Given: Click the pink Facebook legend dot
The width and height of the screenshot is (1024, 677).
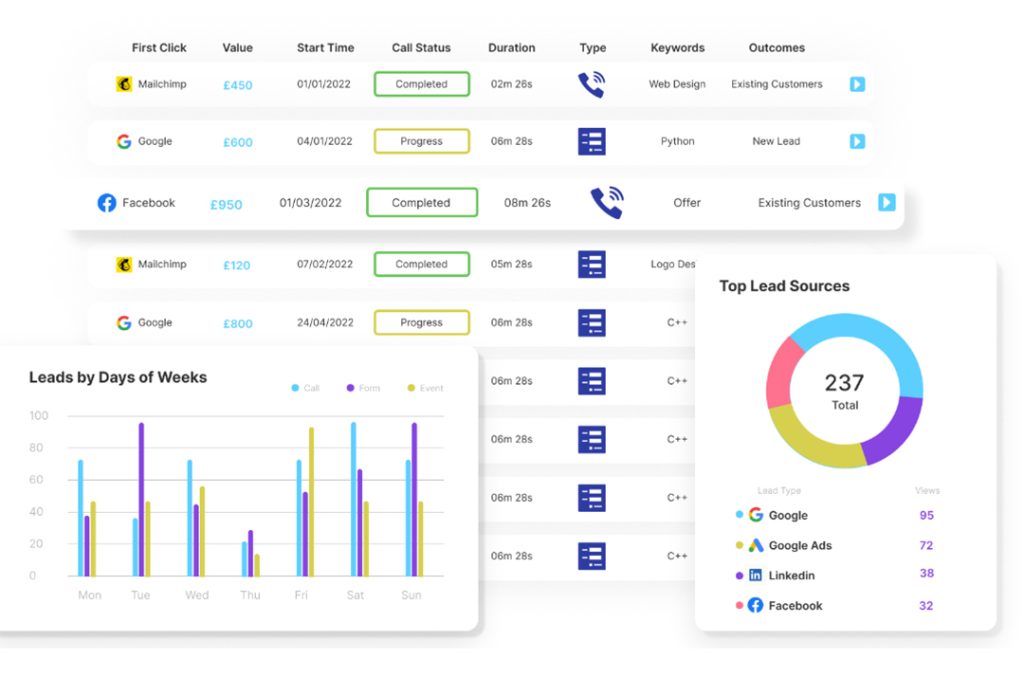Looking at the screenshot, I should click(x=739, y=606).
